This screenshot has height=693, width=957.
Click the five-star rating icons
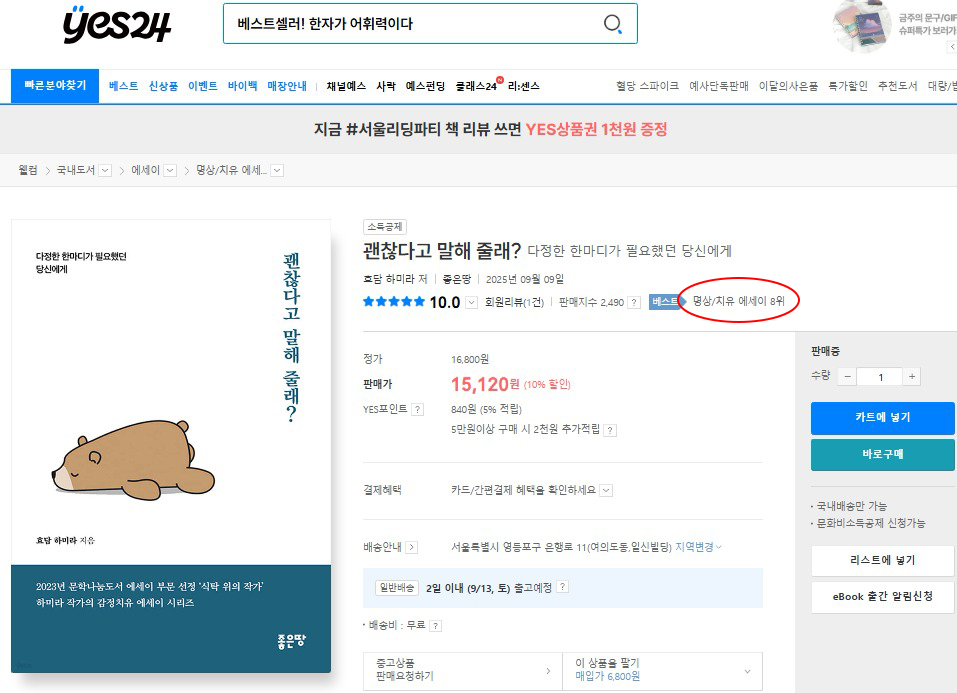coord(394,302)
